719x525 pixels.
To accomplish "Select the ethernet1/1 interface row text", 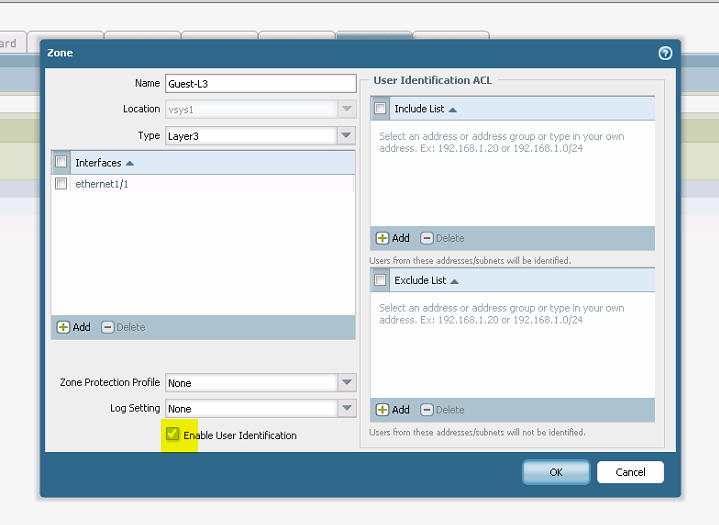I will pyautogui.click(x=102, y=184).
